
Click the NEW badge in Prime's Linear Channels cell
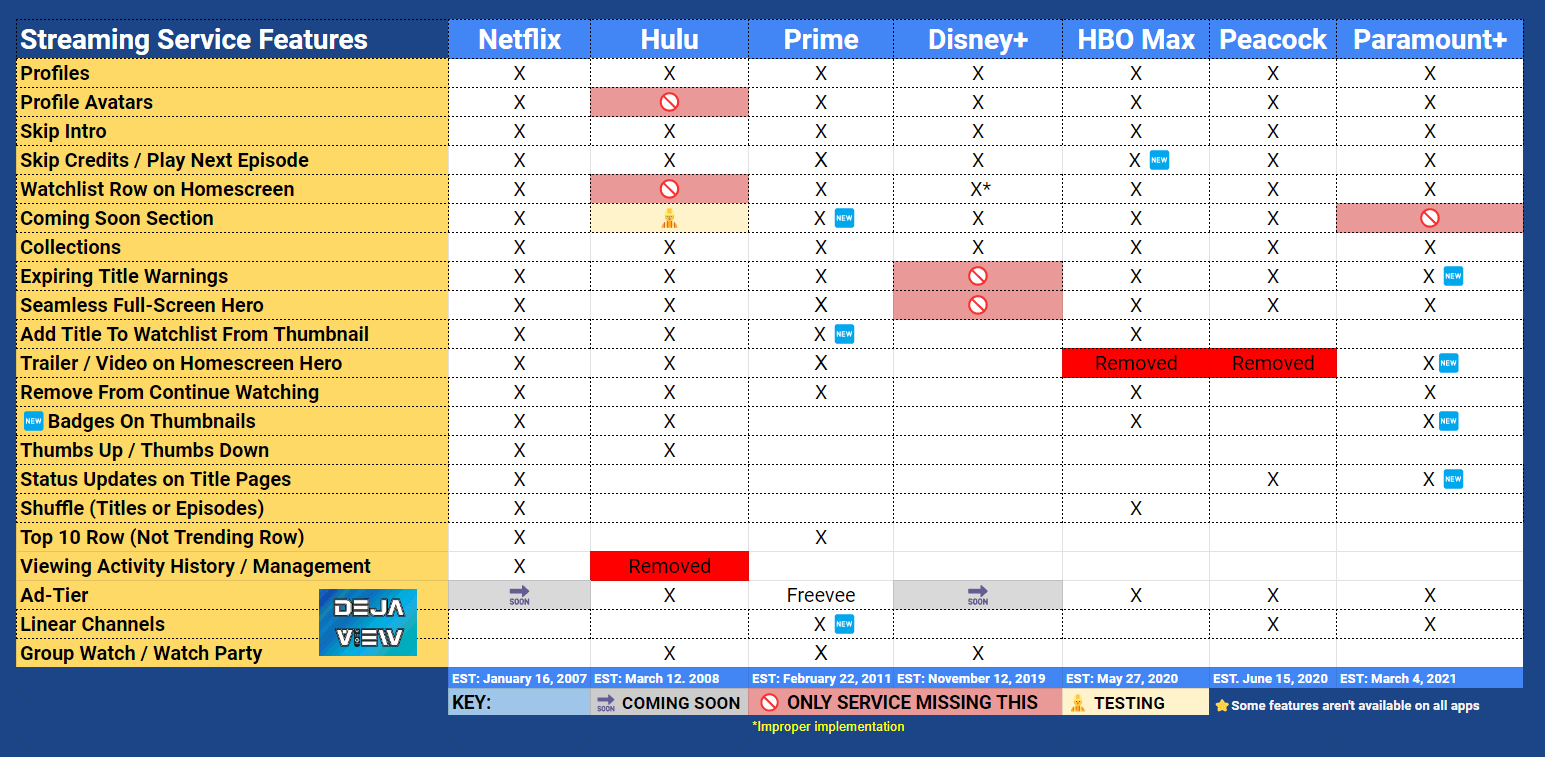tap(844, 624)
